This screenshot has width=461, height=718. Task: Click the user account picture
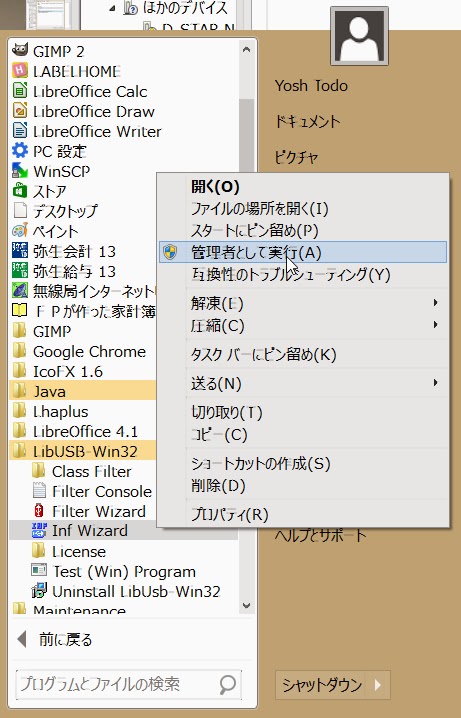click(359, 36)
